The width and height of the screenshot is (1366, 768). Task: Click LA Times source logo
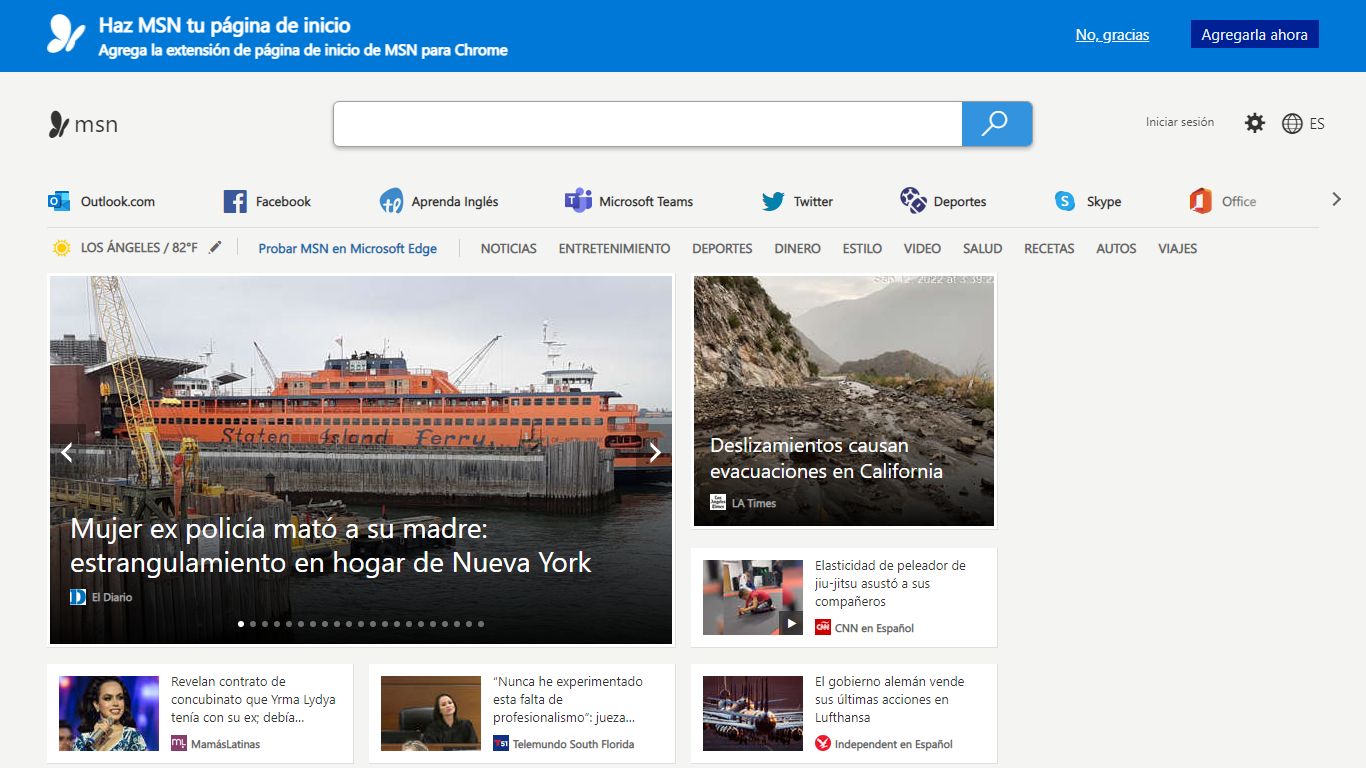point(718,503)
